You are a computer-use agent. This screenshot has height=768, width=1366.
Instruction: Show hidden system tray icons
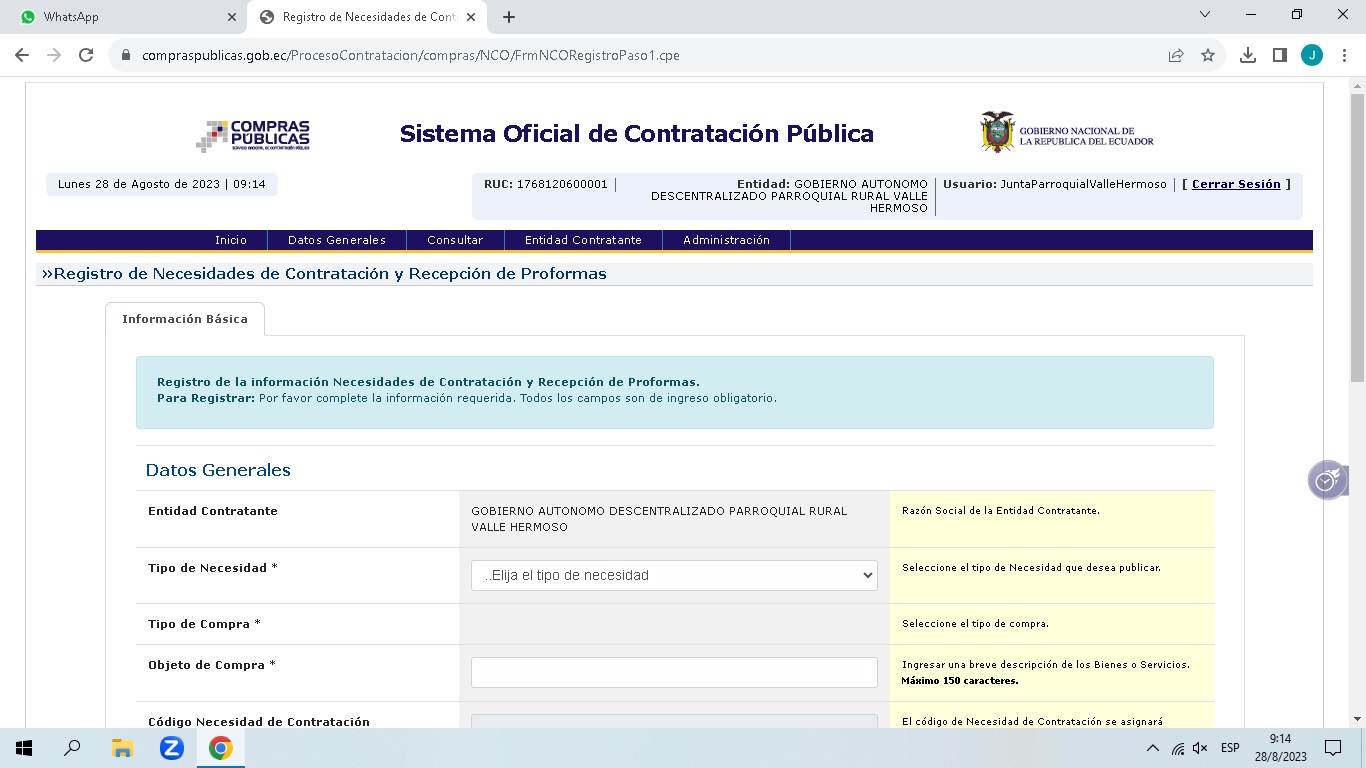tap(1152, 748)
